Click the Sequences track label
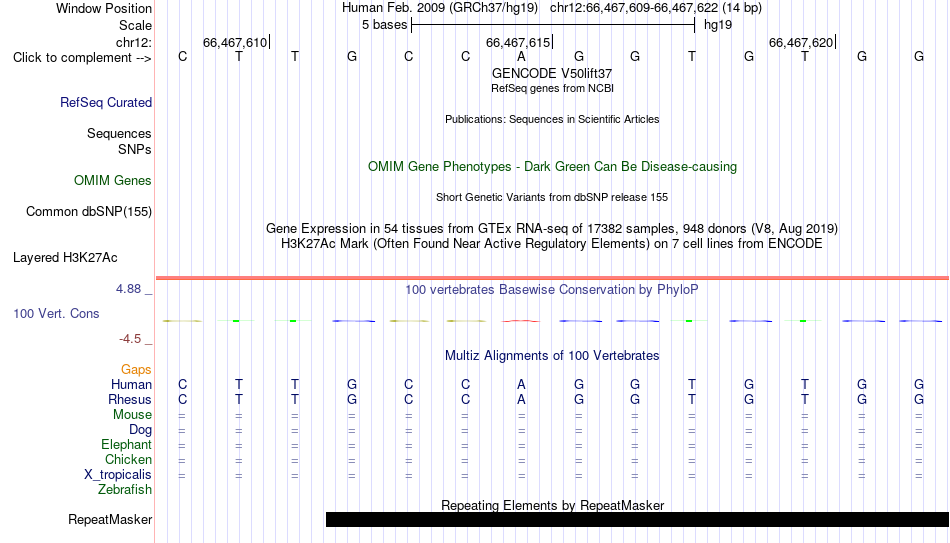The image size is (950, 543). [119, 133]
